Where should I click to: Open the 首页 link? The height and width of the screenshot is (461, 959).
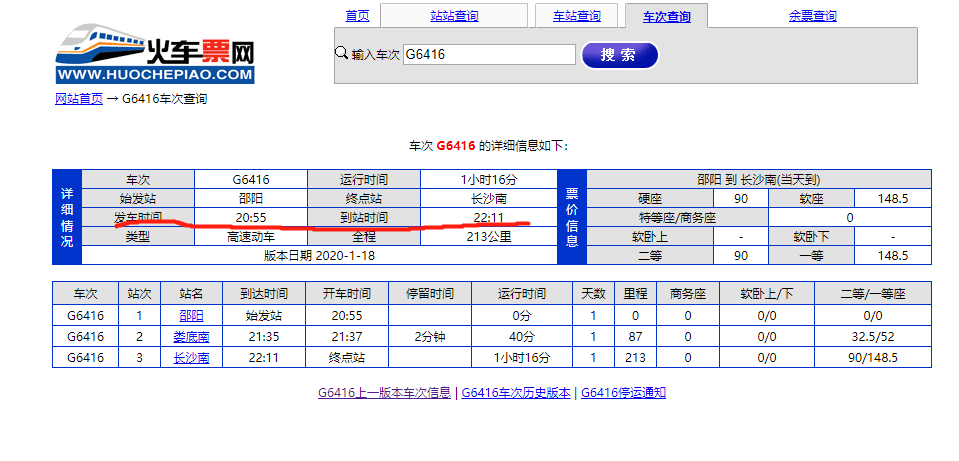pos(357,16)
